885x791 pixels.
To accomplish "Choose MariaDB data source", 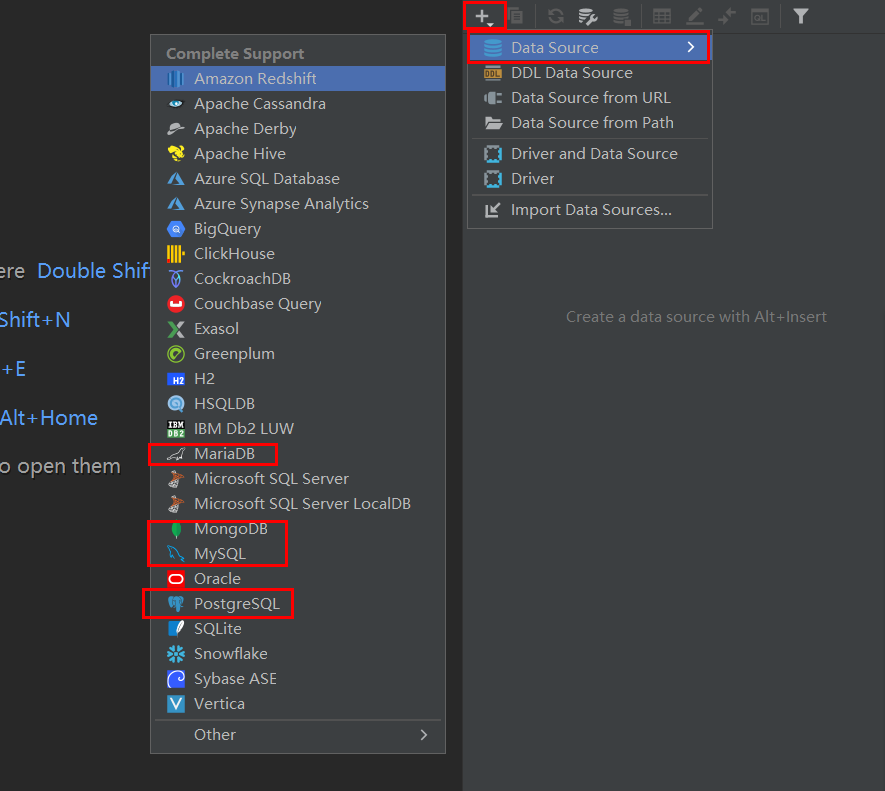I will click(x=298, y=454).
